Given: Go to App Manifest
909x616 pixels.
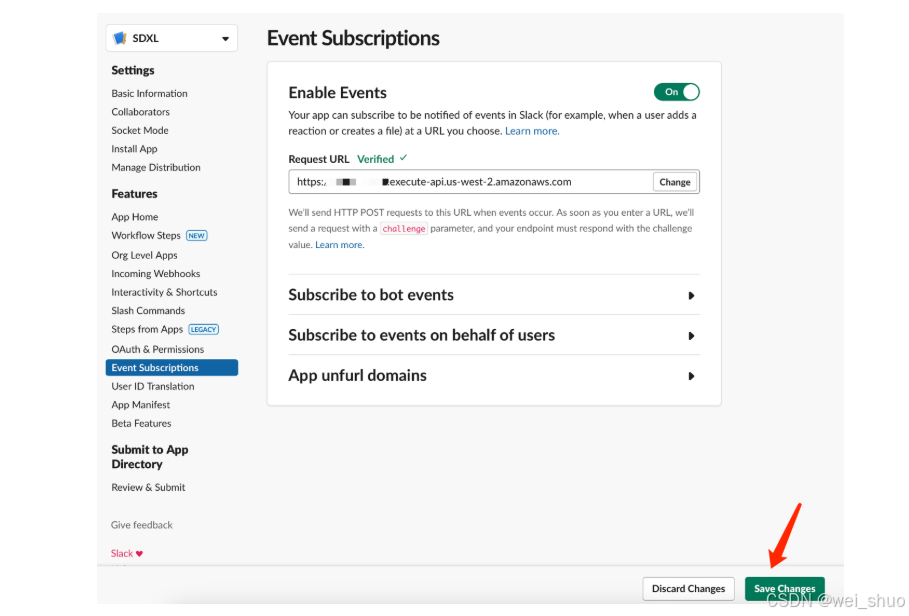Looking at the screenshot, I should click(140, 405).
